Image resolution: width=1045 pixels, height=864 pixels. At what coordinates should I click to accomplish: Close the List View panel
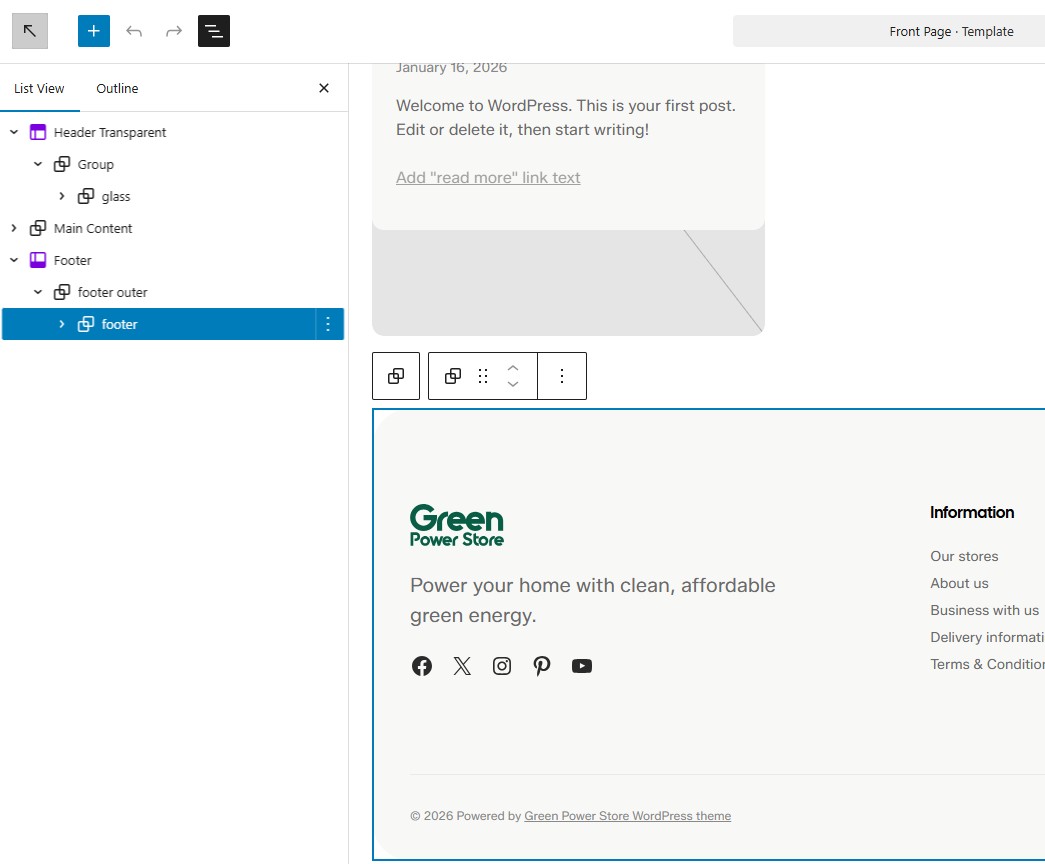click(x=324, y=88)
